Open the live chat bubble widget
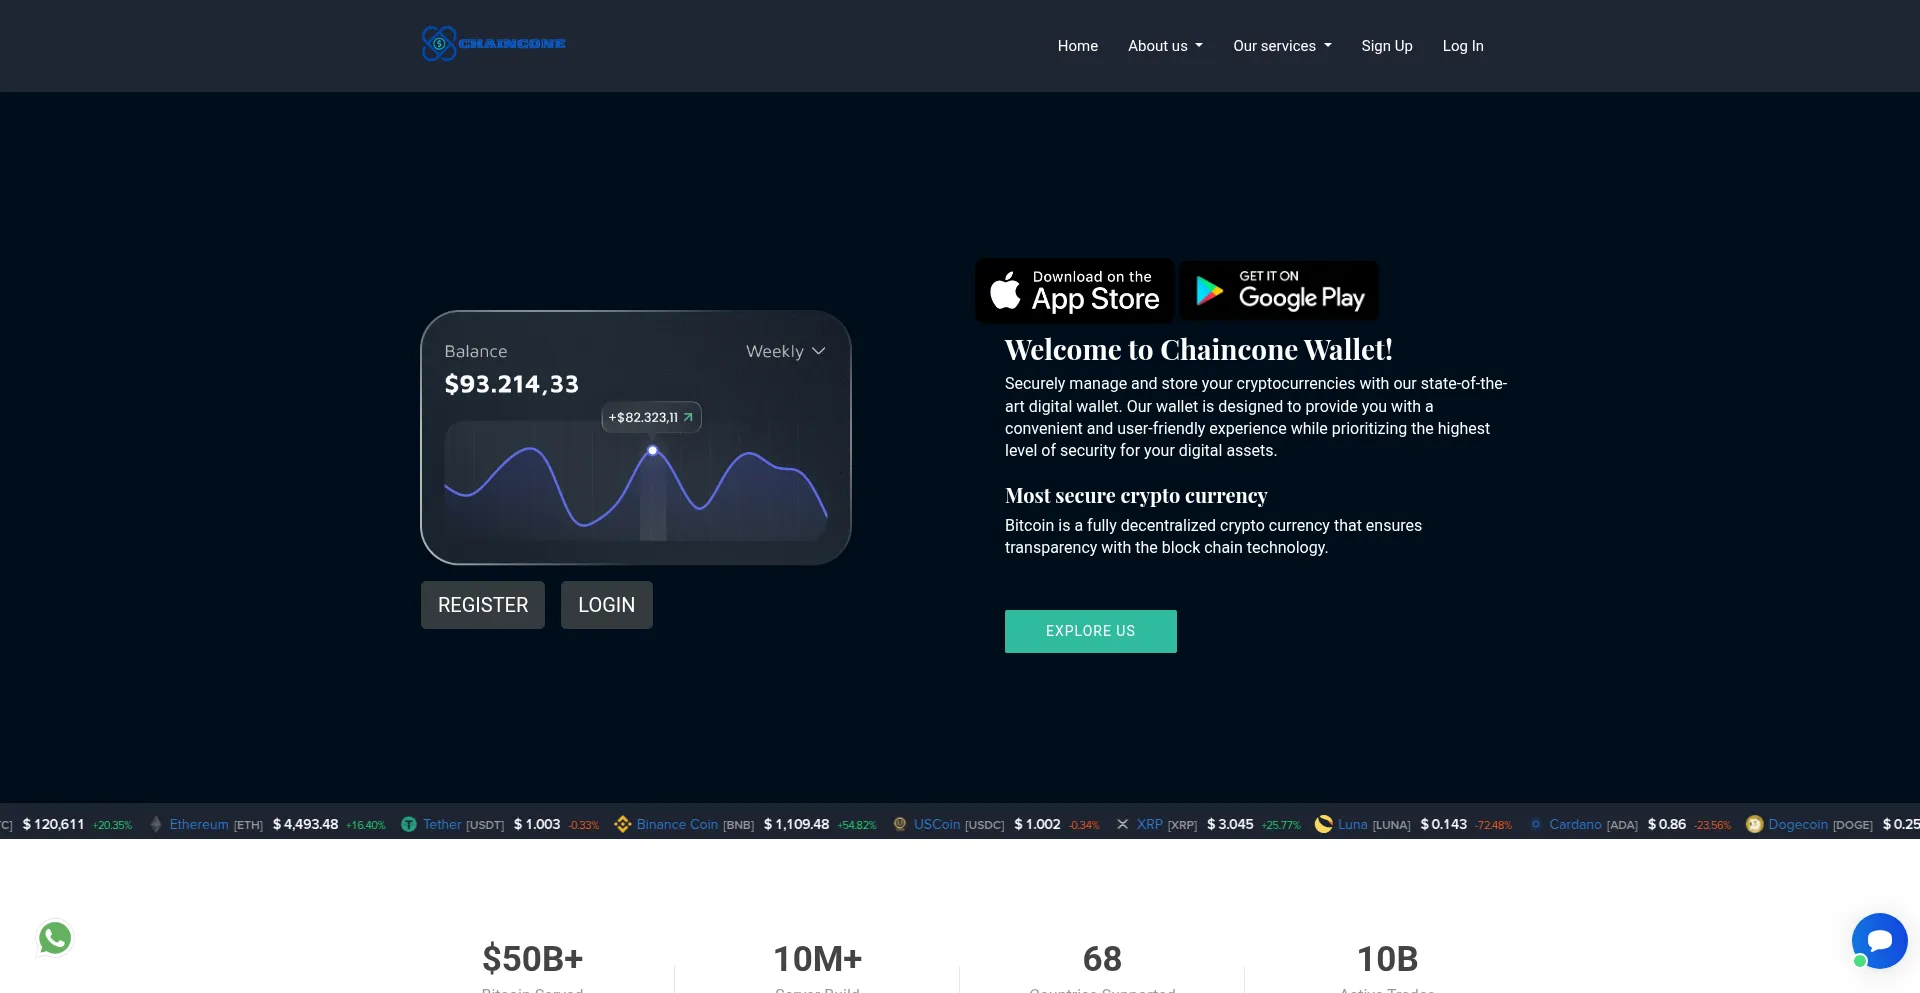The image size is (1920, 993). pos(1879,940)
